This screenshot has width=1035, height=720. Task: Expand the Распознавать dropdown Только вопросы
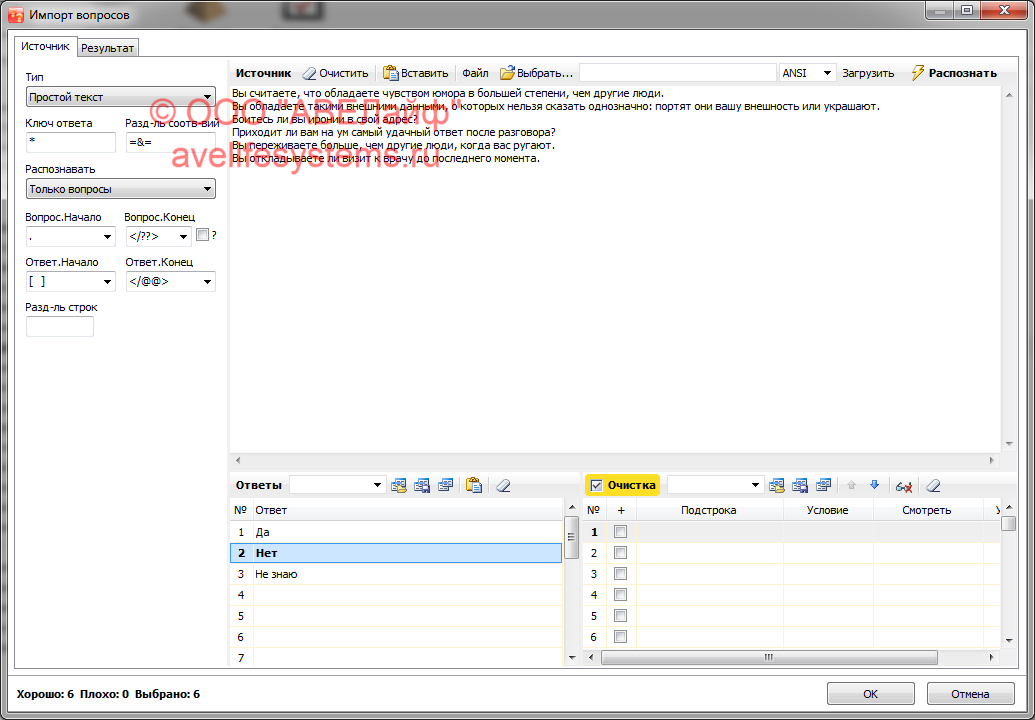(x=120, y=189)
